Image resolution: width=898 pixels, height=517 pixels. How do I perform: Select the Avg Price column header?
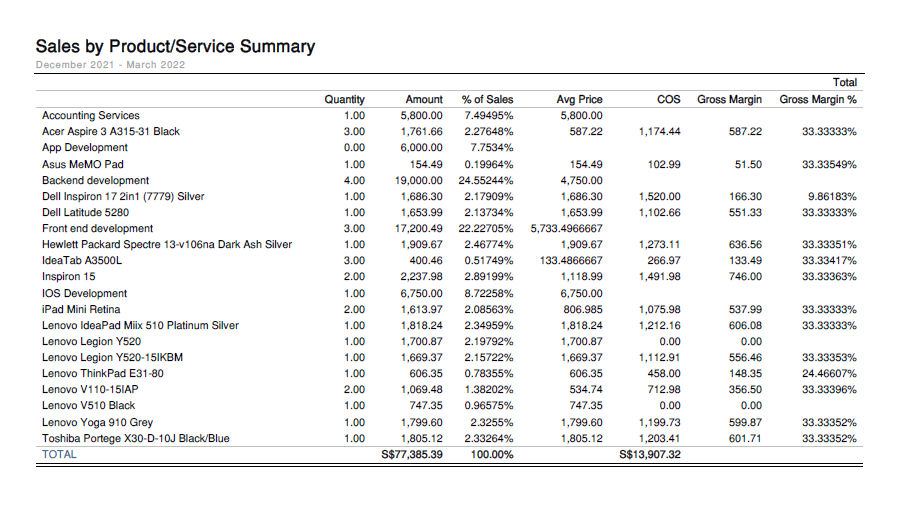[x=579, y=99]
